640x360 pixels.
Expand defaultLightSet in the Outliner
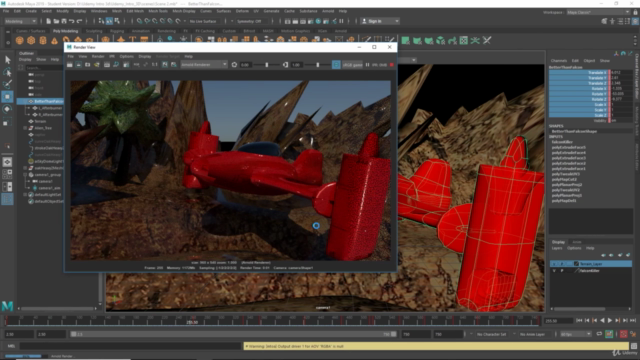[25, 195]
